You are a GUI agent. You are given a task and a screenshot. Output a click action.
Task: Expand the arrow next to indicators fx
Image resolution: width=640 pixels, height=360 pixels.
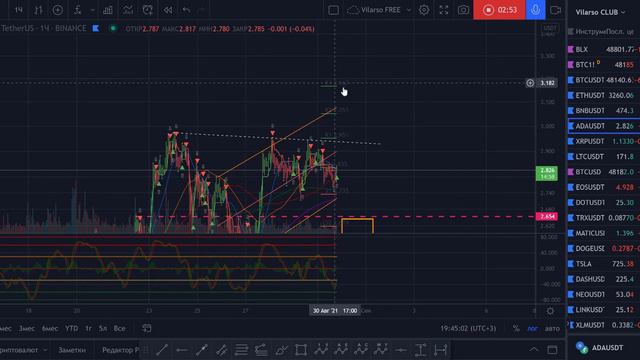point(93,10)
